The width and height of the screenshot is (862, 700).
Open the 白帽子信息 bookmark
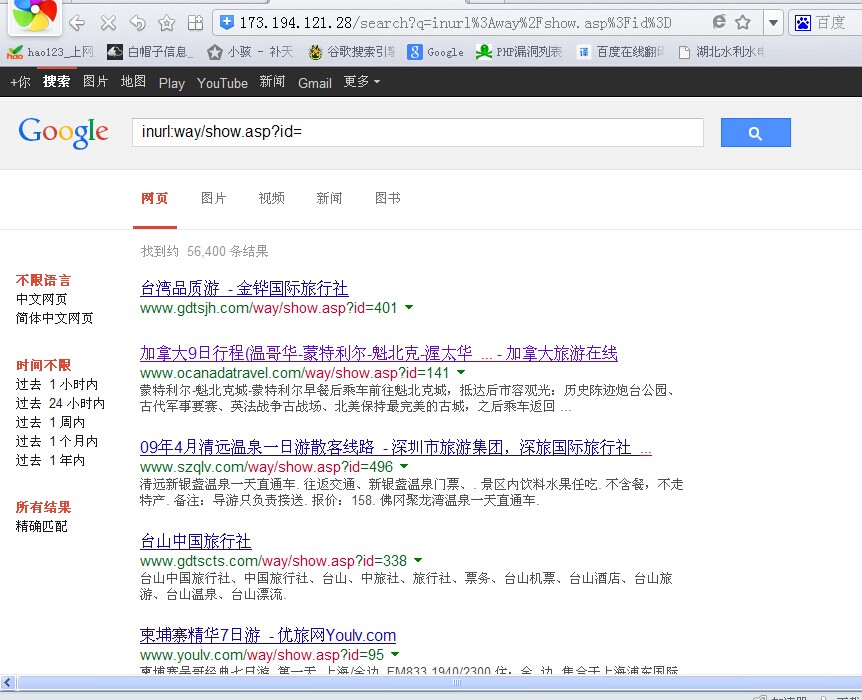pos(150,52)
